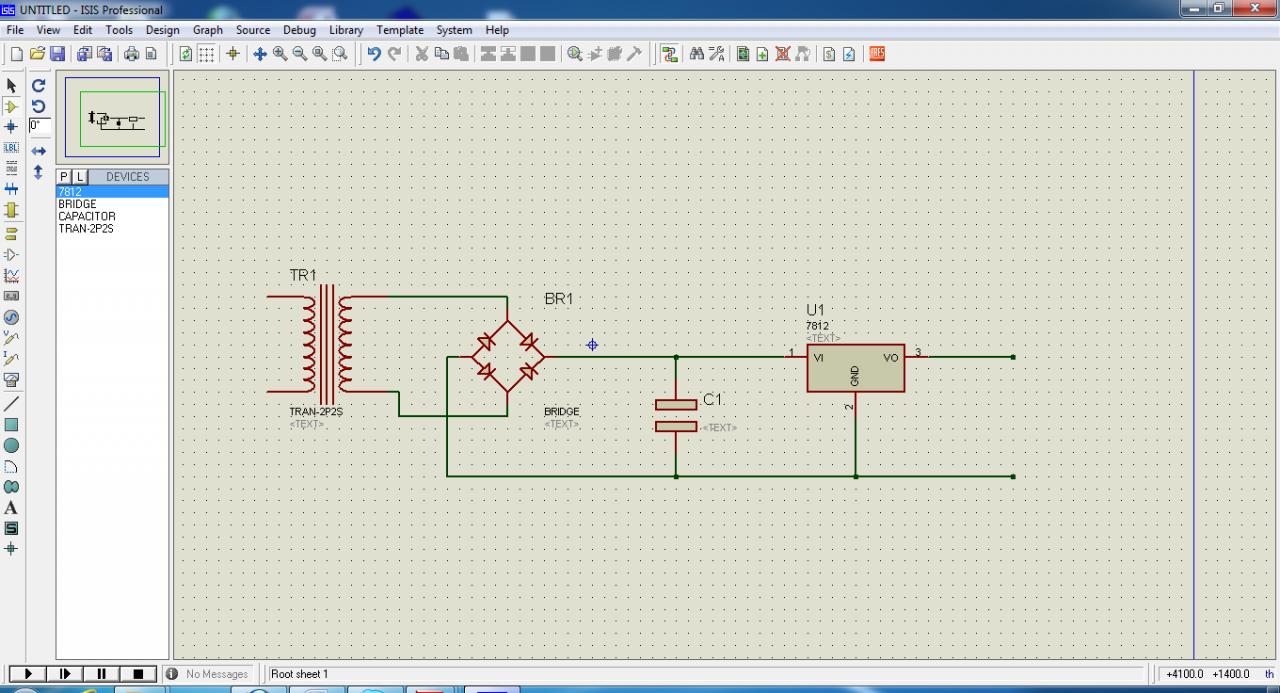Select the 2D text 'A' tool
This screenshot has width=1280, height=693.
(12, 508)
